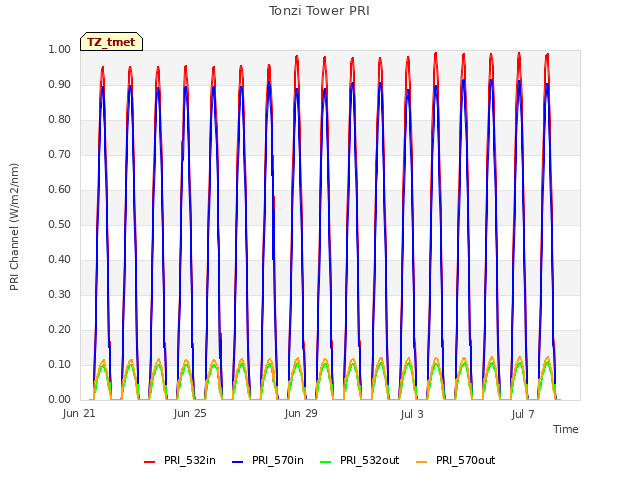Click the 0.90 y-axis tick label
The width and height of the screenshot is (640, 480).
pyautogui.click(x=60, y=84)
